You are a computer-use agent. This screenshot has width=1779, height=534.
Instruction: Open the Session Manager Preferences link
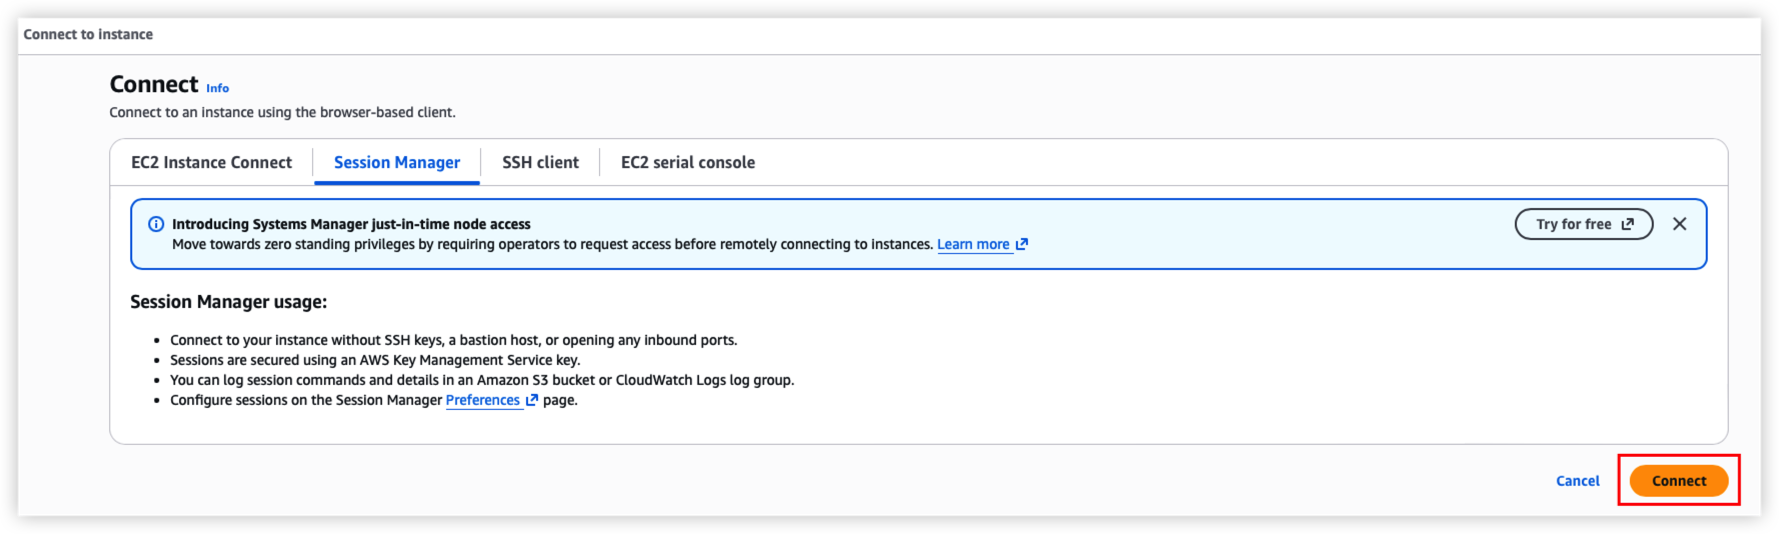click(483, 400)
